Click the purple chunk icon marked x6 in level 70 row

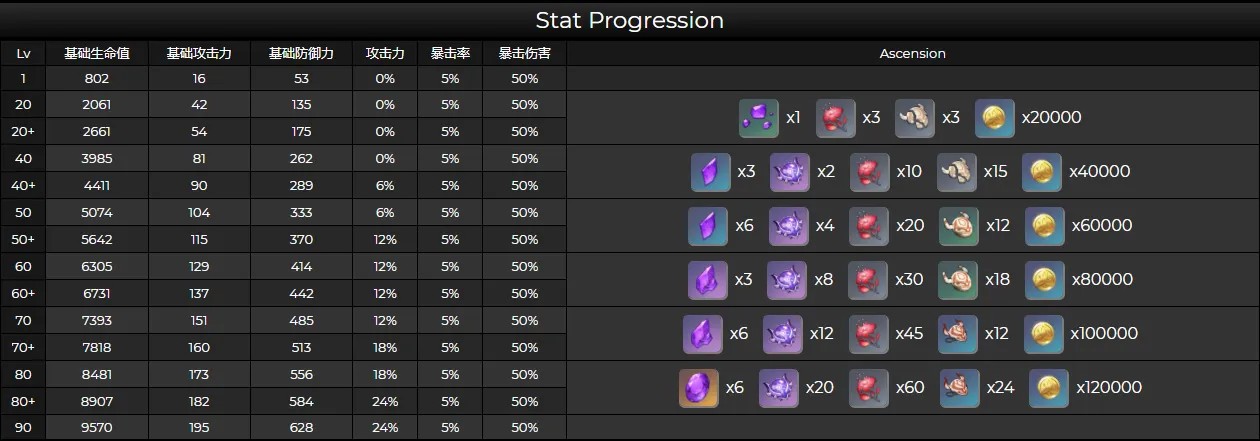click(x=703, y=334)
